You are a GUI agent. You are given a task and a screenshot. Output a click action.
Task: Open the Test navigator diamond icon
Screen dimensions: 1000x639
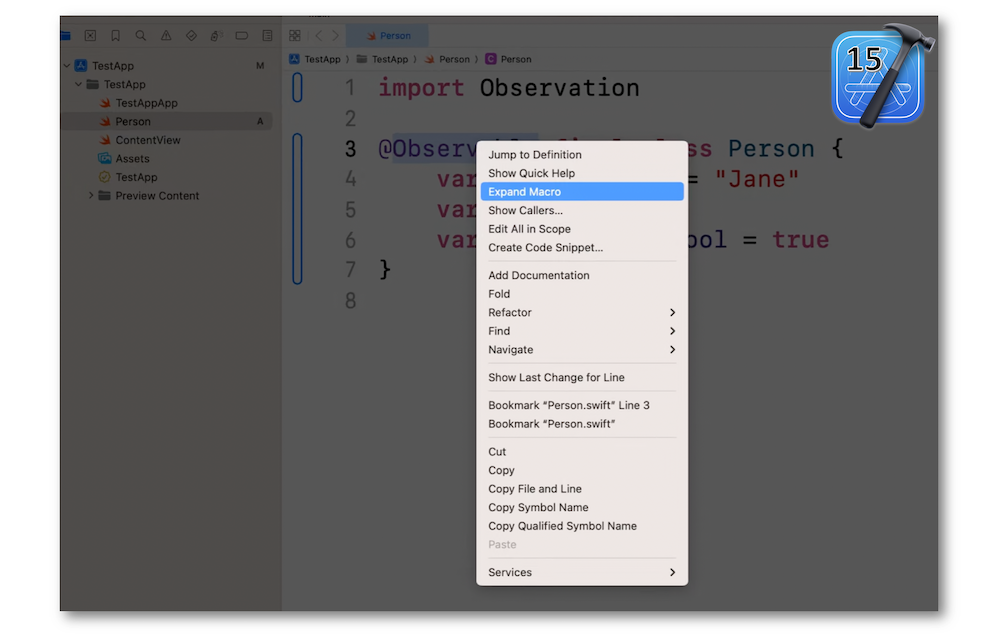(x=191, y=36)
